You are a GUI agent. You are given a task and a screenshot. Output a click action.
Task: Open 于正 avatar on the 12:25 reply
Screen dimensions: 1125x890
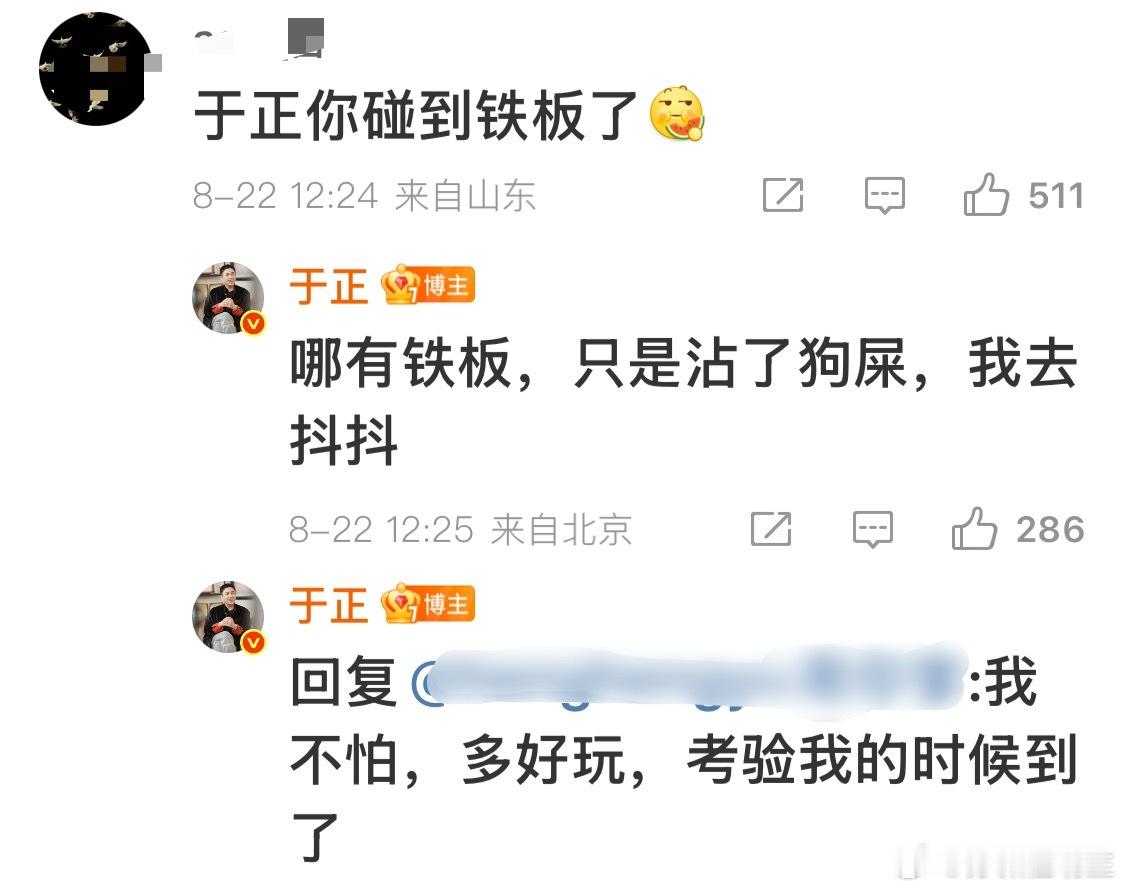click(229, 299)
